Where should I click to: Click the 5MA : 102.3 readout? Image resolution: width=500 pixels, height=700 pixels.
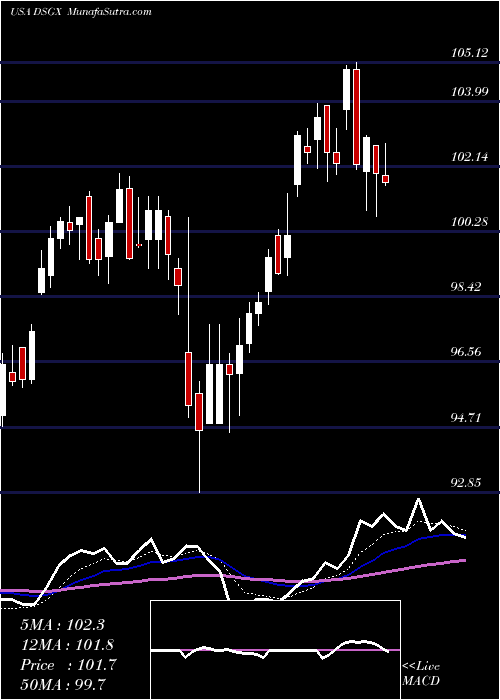click(62, 625)
